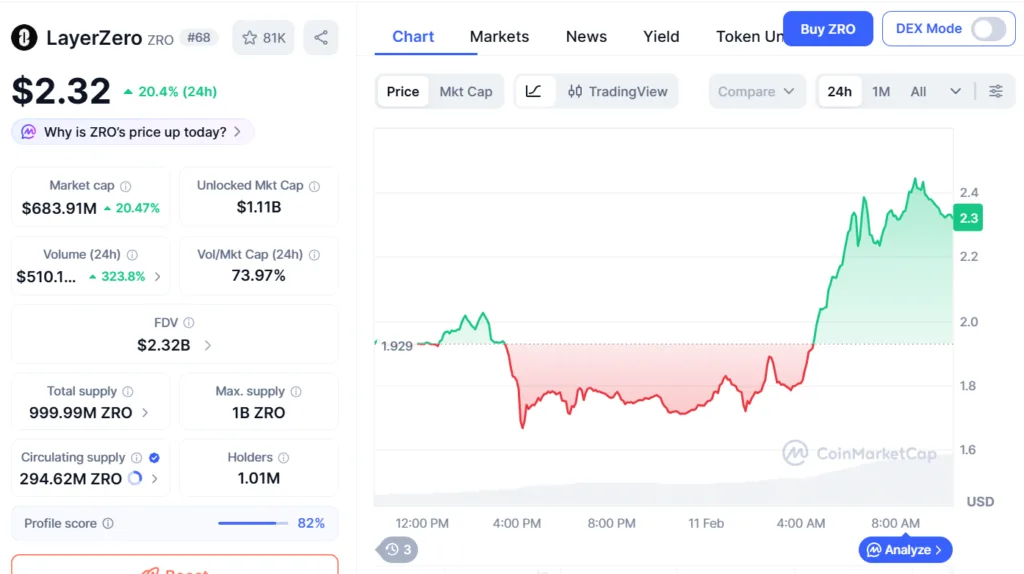Click Circulating supply info icon
Image resolution: width=1024 pixels, height=574 pixels.
click(x=136, y=458)
